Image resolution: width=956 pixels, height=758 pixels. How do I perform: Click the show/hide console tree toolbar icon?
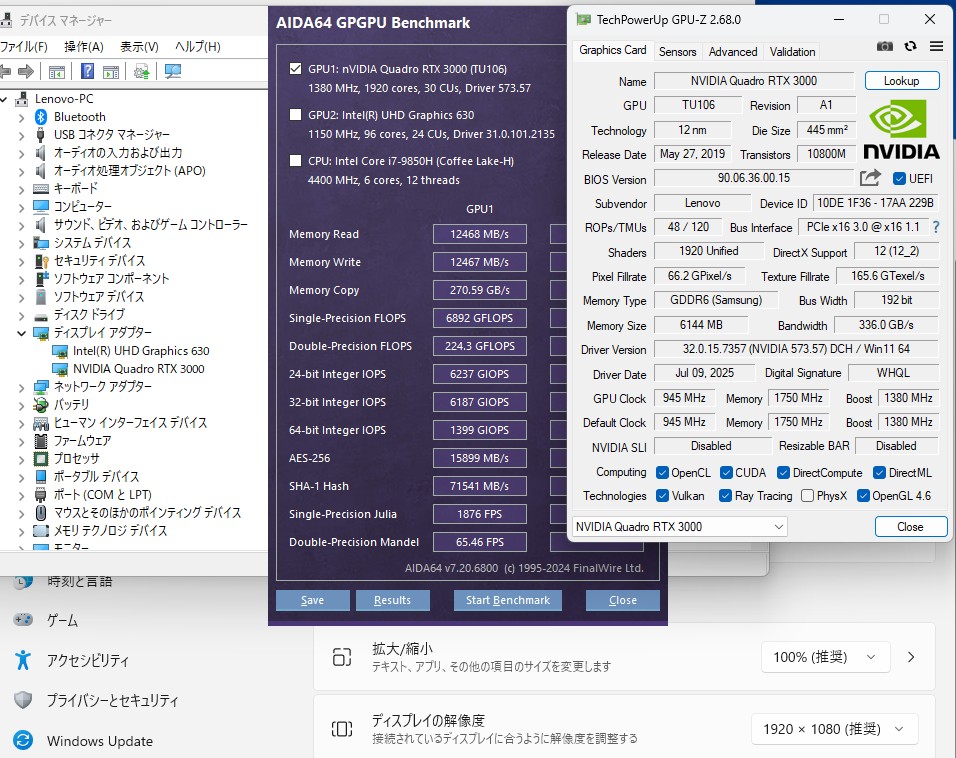[57, 73]
